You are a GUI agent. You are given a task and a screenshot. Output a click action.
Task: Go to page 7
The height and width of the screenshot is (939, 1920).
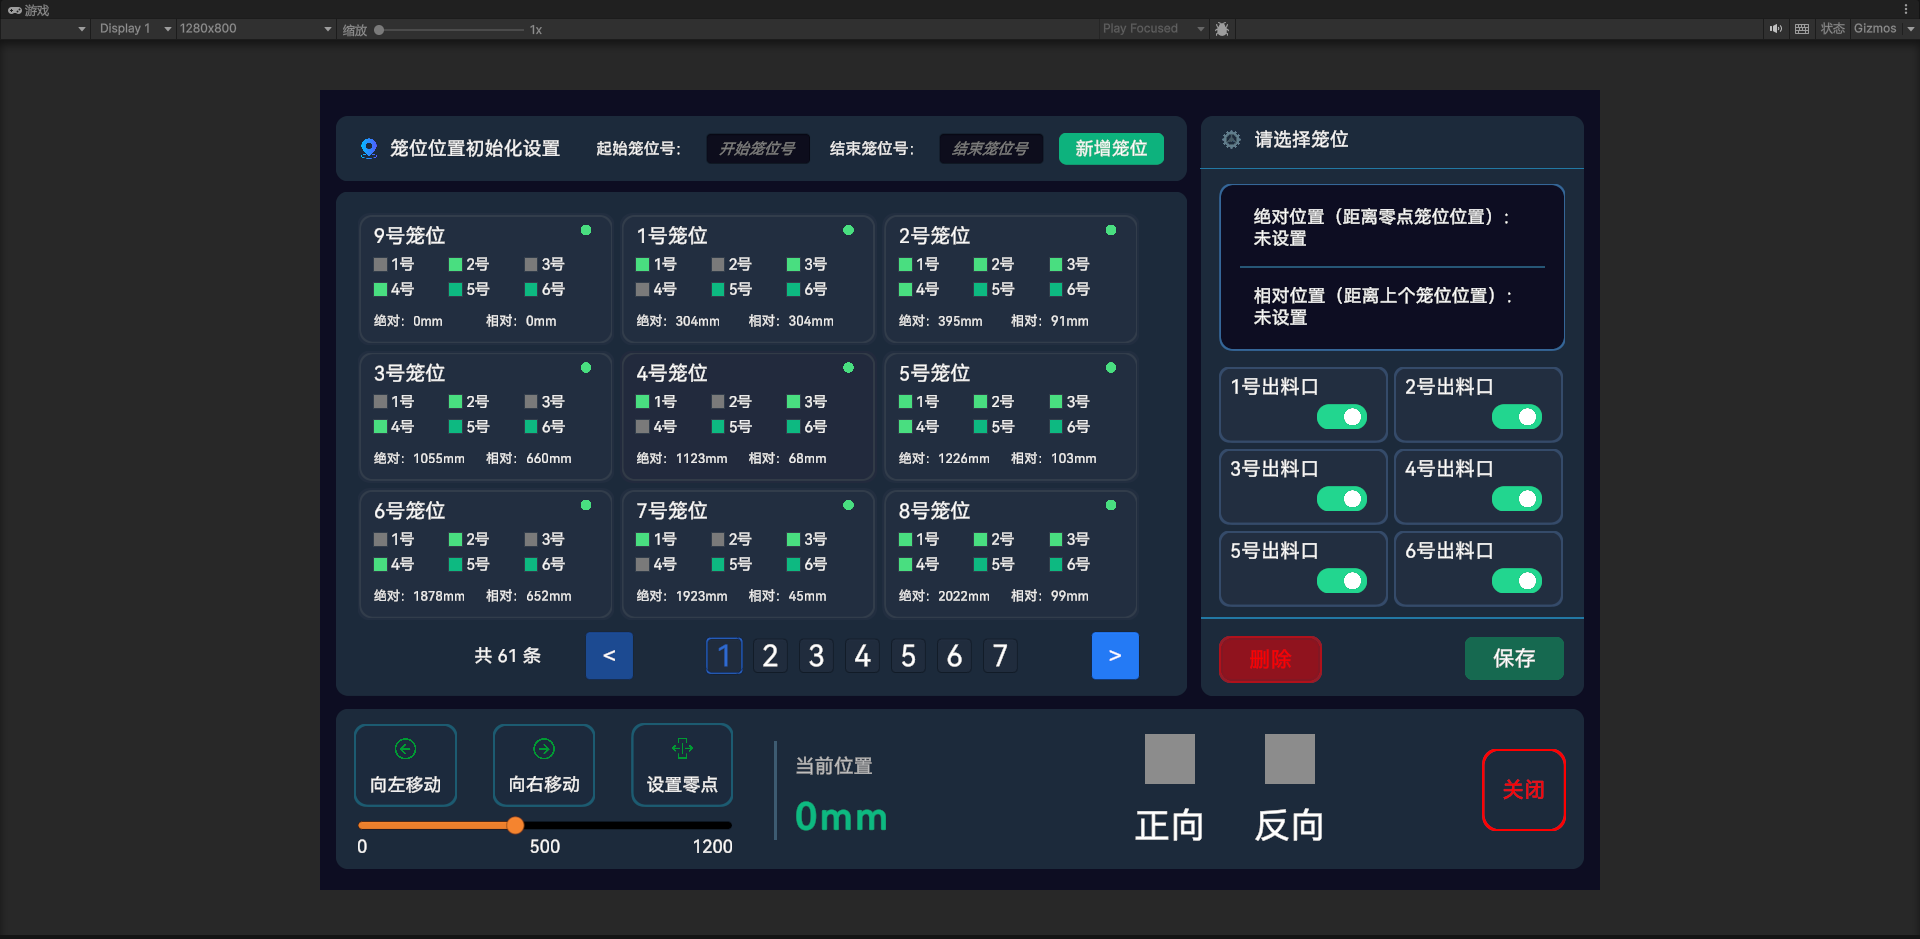coord(1000,656)
